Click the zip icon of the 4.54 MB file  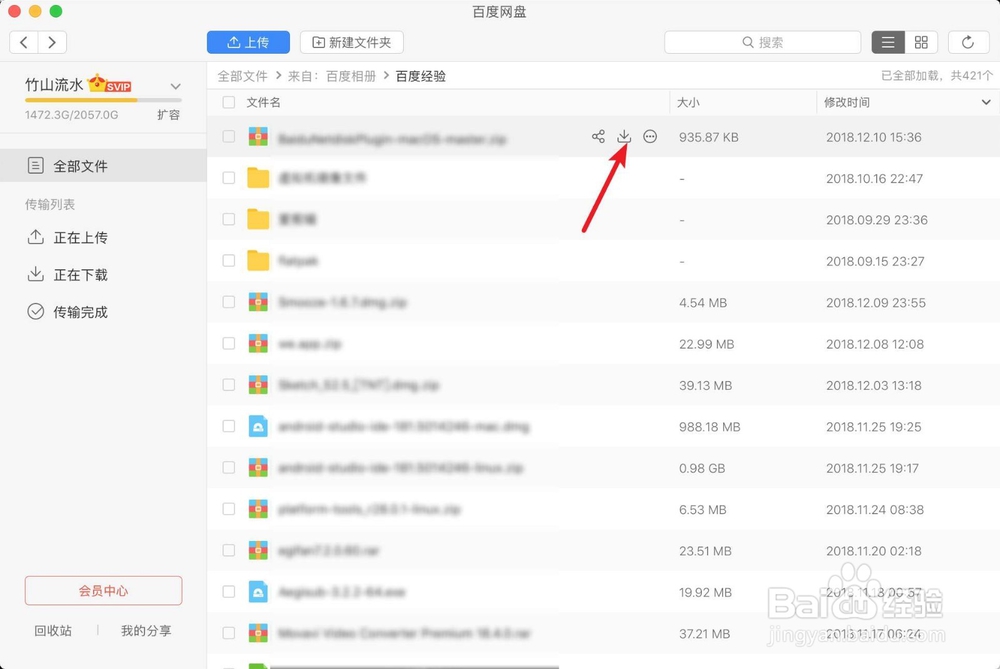[258, 302]
